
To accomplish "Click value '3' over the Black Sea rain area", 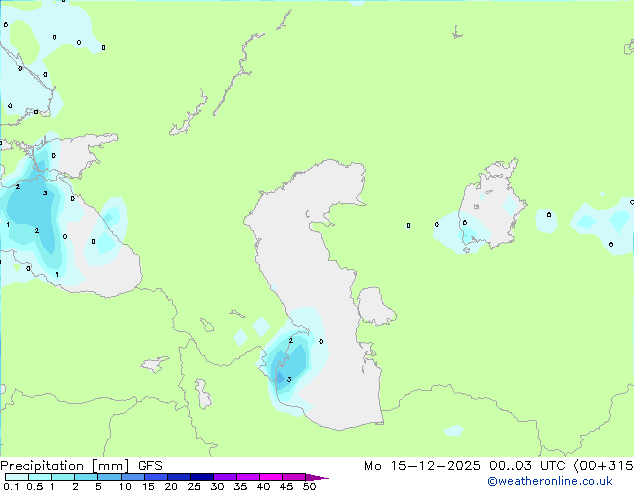I will 45,193.
